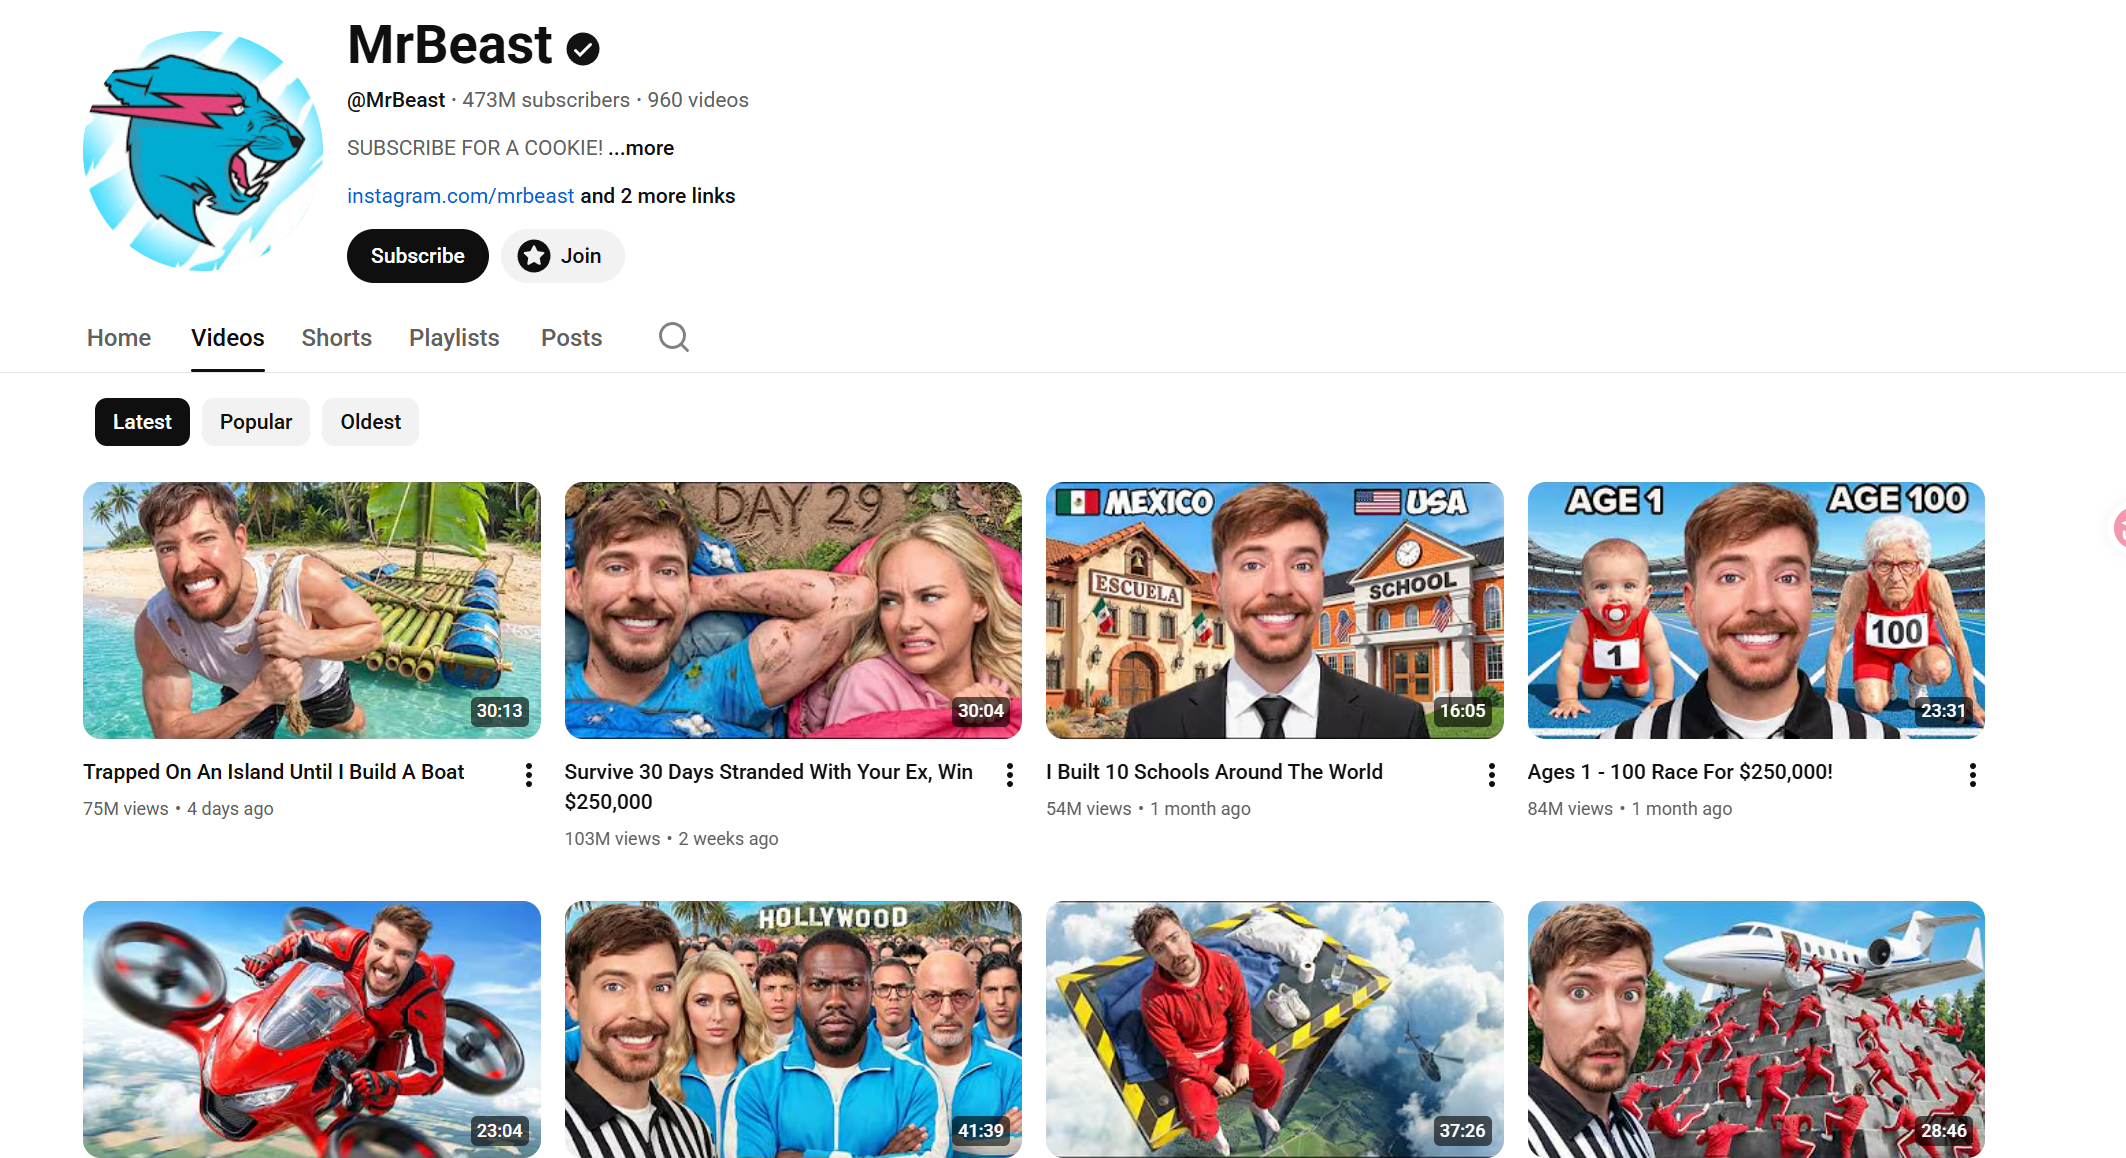This screenshot has width=2126, height=1158.
Task: Click the verified checkmark badge
Action: pyautogui.click(x=583, y=48)
